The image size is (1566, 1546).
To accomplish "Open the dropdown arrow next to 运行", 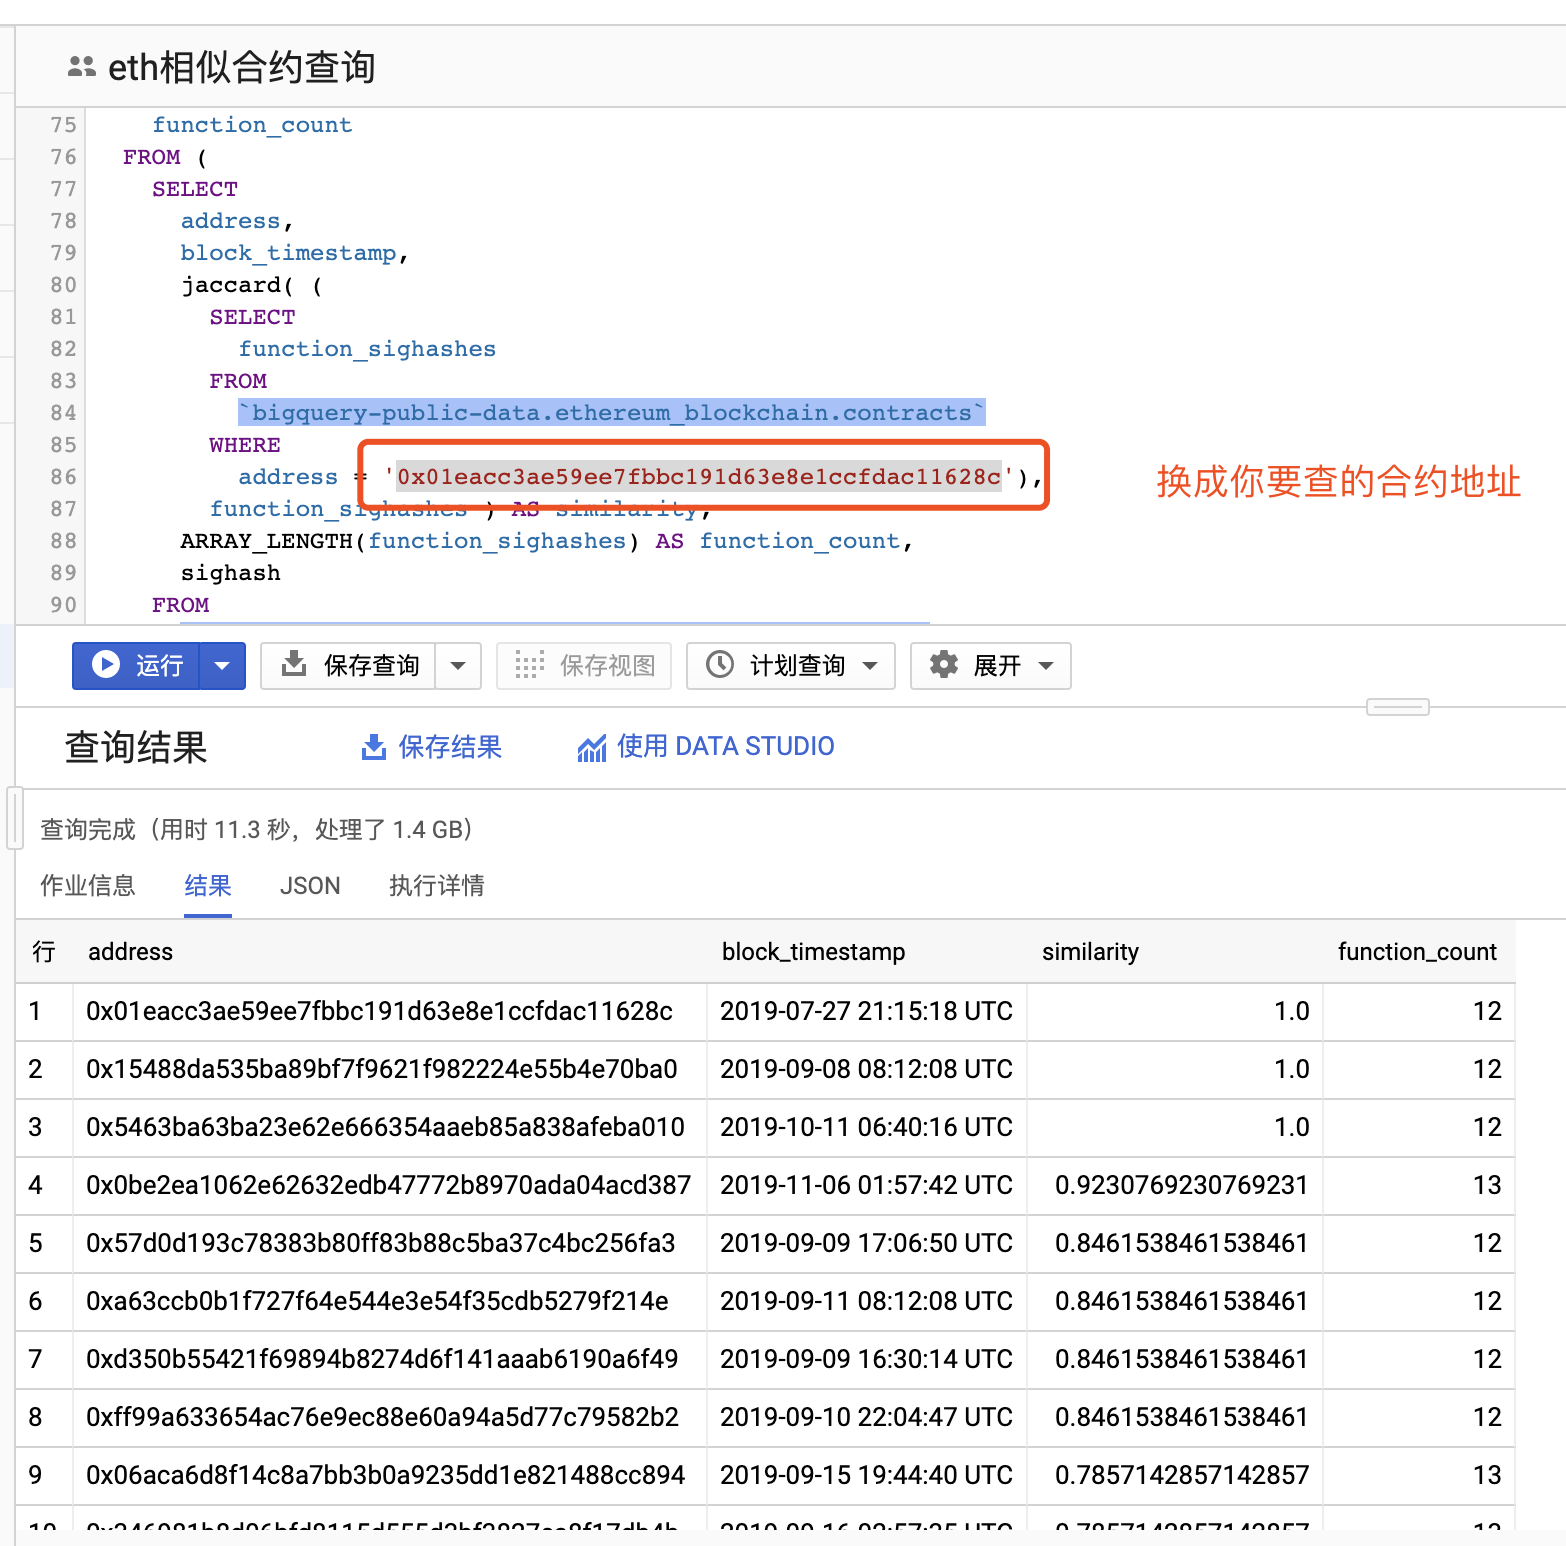I will [223, 665].
